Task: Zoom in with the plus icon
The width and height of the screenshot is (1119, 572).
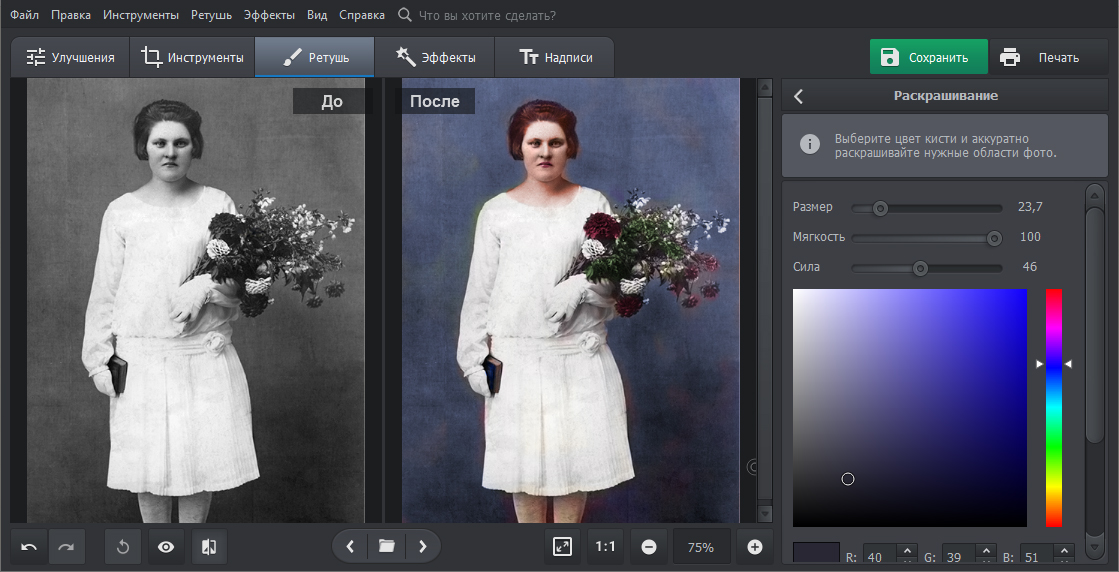Action: [755, 547]
